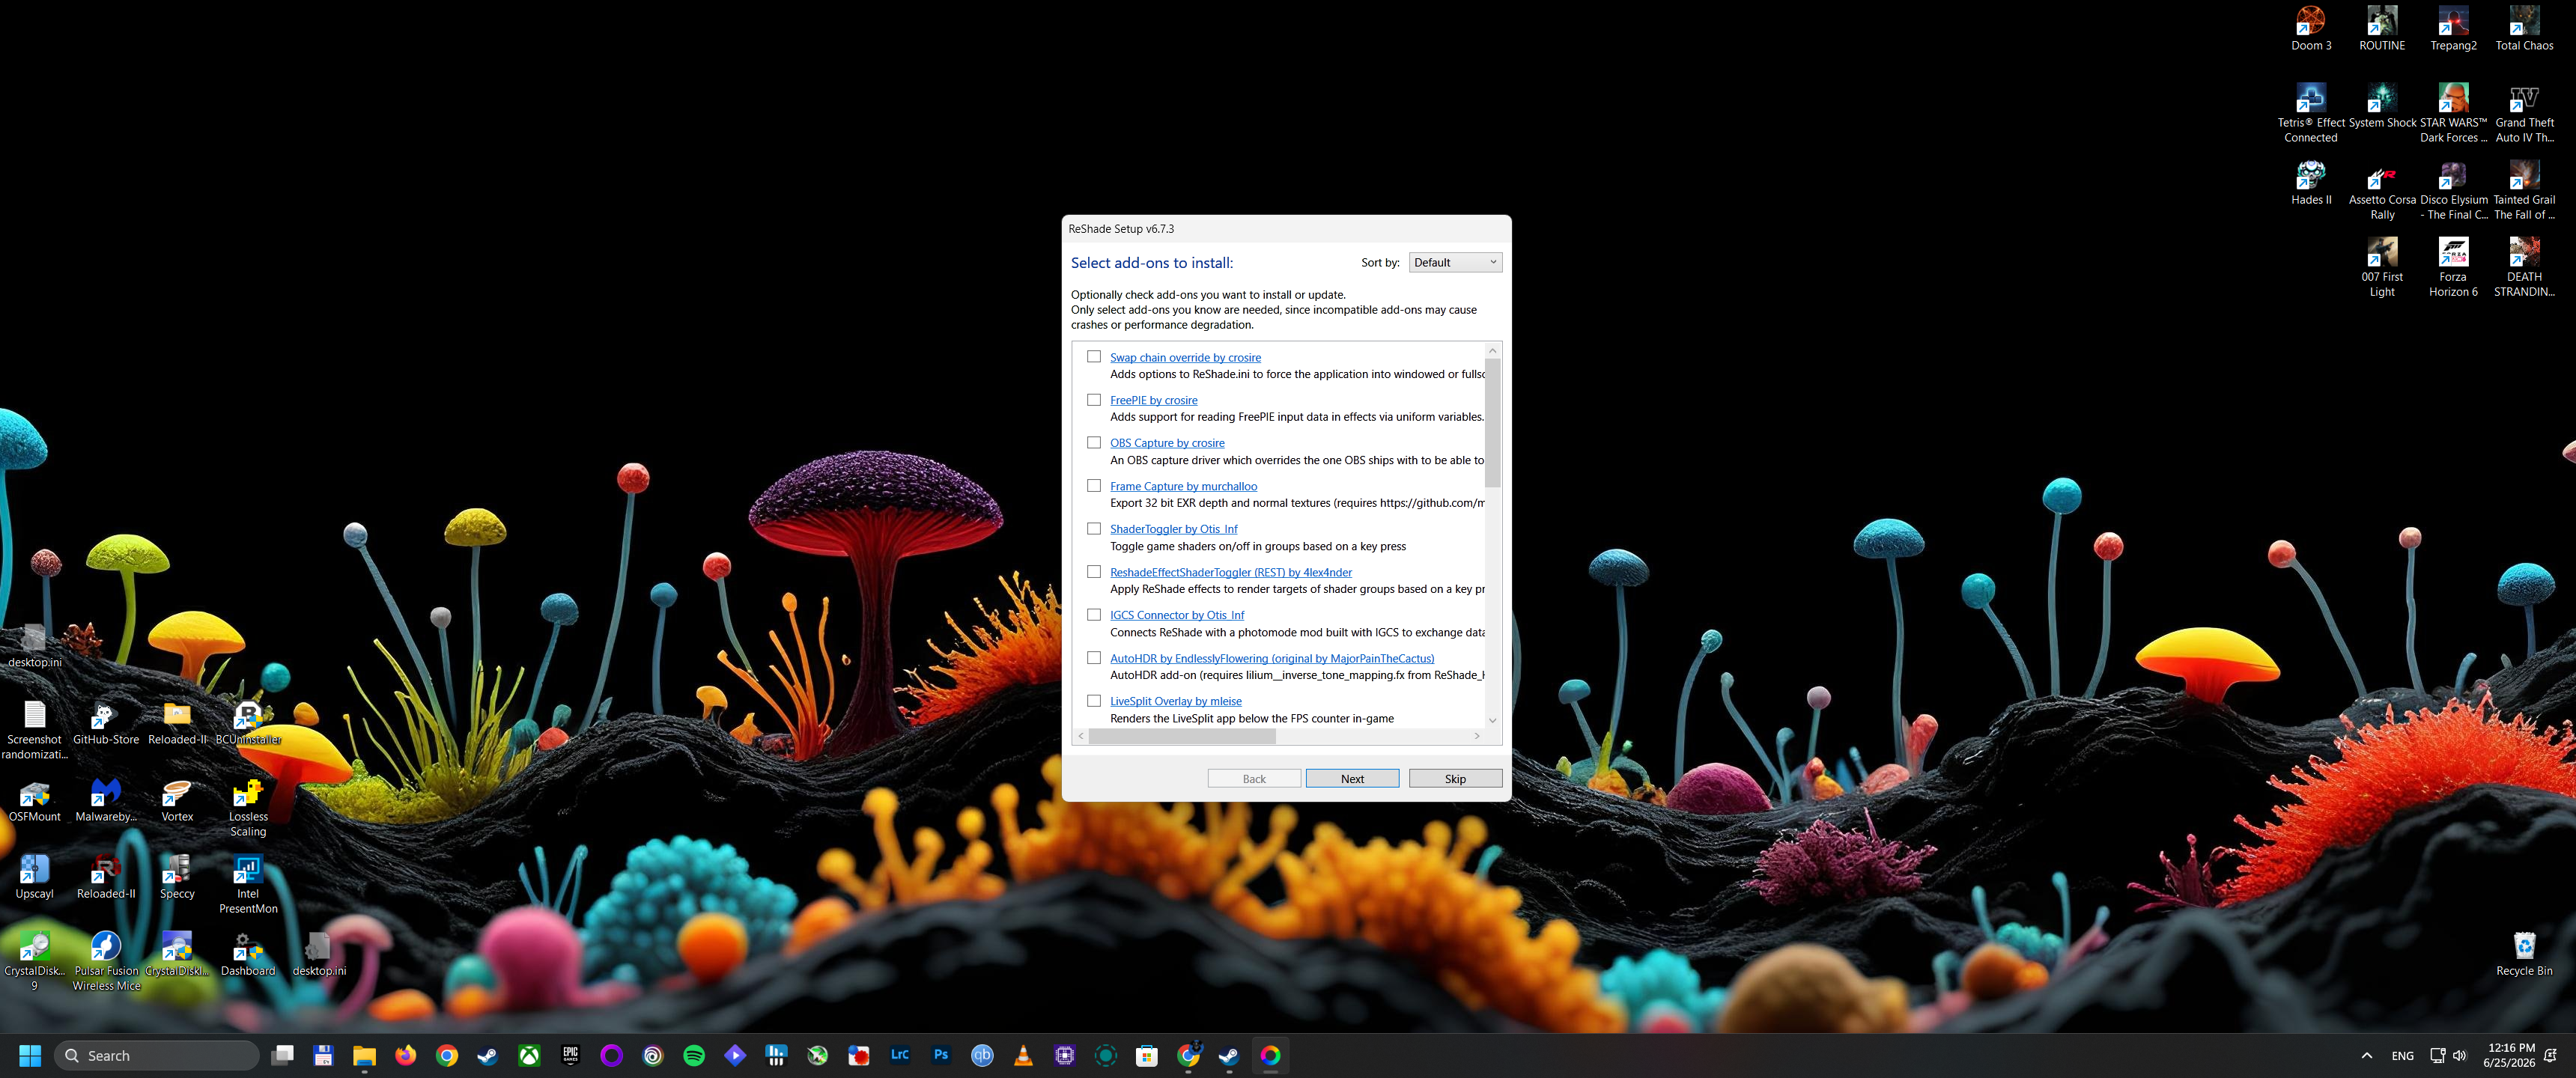Image resolution: width=2576 pixels, height=1078 pixels.
Task: Open the Windows Start menu
Action: [x=30, y=1055]
